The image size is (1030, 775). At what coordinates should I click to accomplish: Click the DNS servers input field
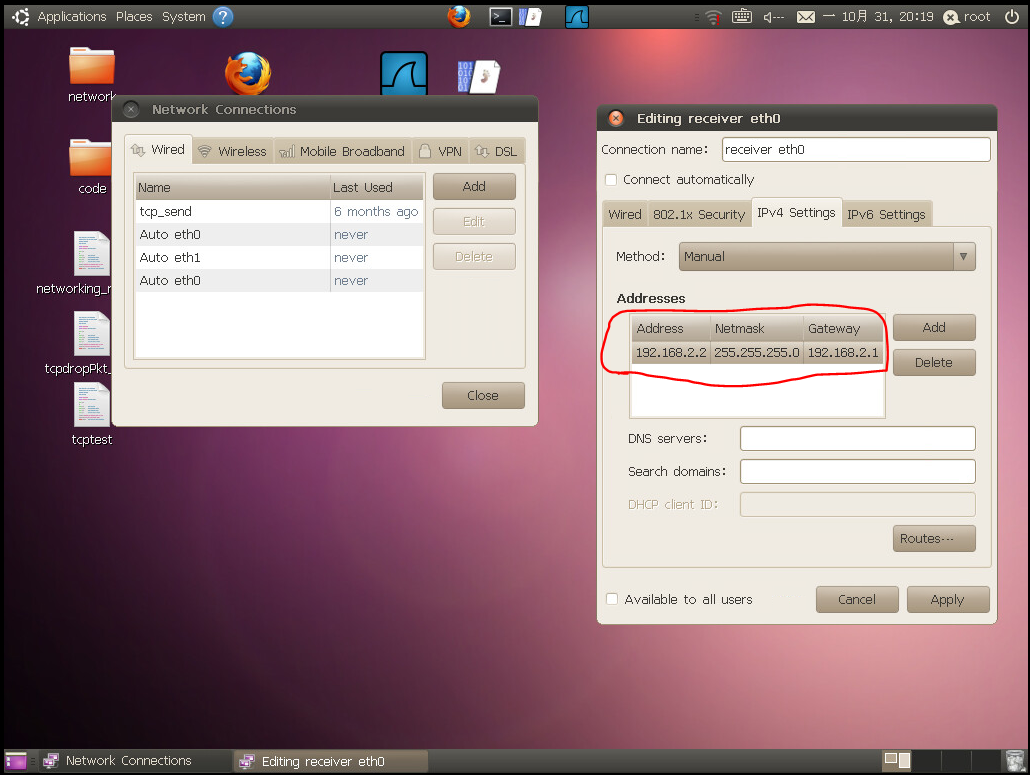857,439
